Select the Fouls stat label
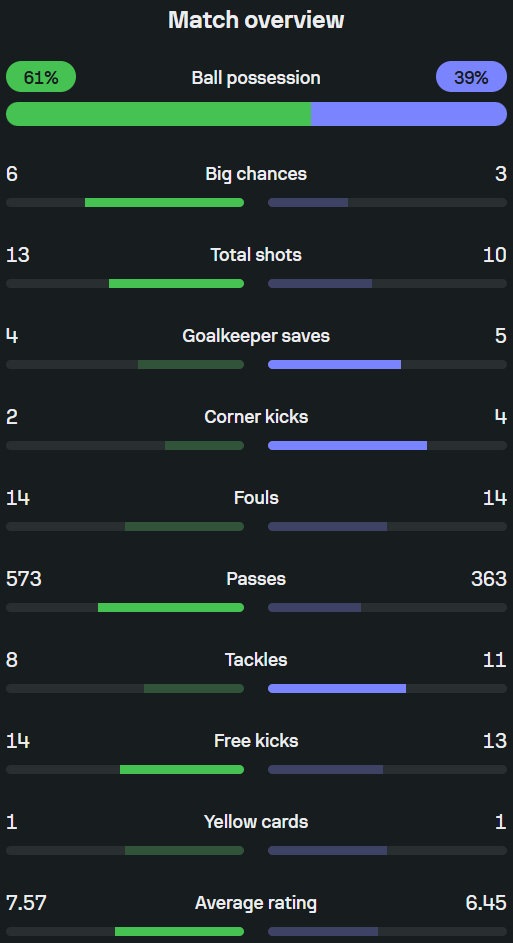The height and width of the screenshot is (943, 513). [256, 498]
